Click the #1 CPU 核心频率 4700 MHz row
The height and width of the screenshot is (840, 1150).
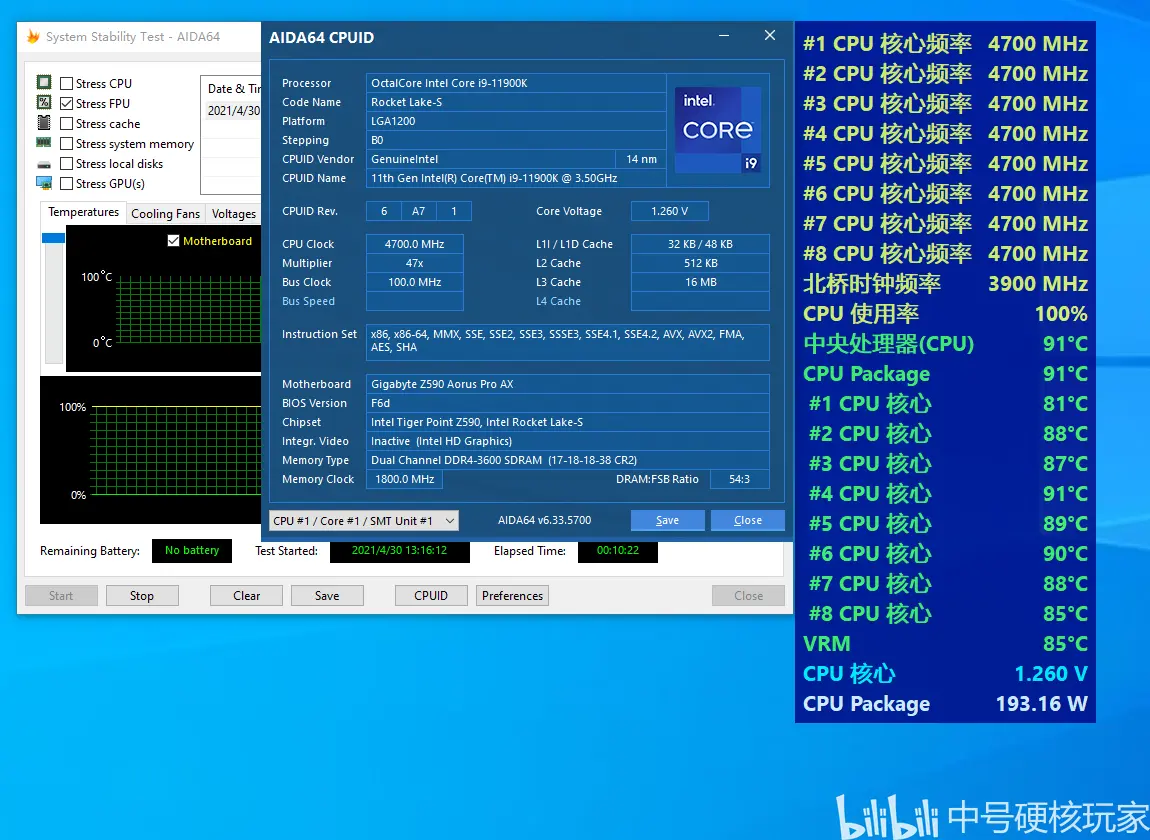[x=945, y=44]
